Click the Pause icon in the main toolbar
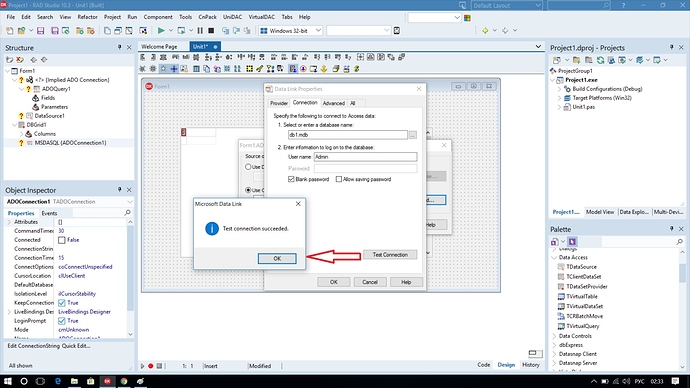This screenshot has height=388, width=690. tap(200, 30)
